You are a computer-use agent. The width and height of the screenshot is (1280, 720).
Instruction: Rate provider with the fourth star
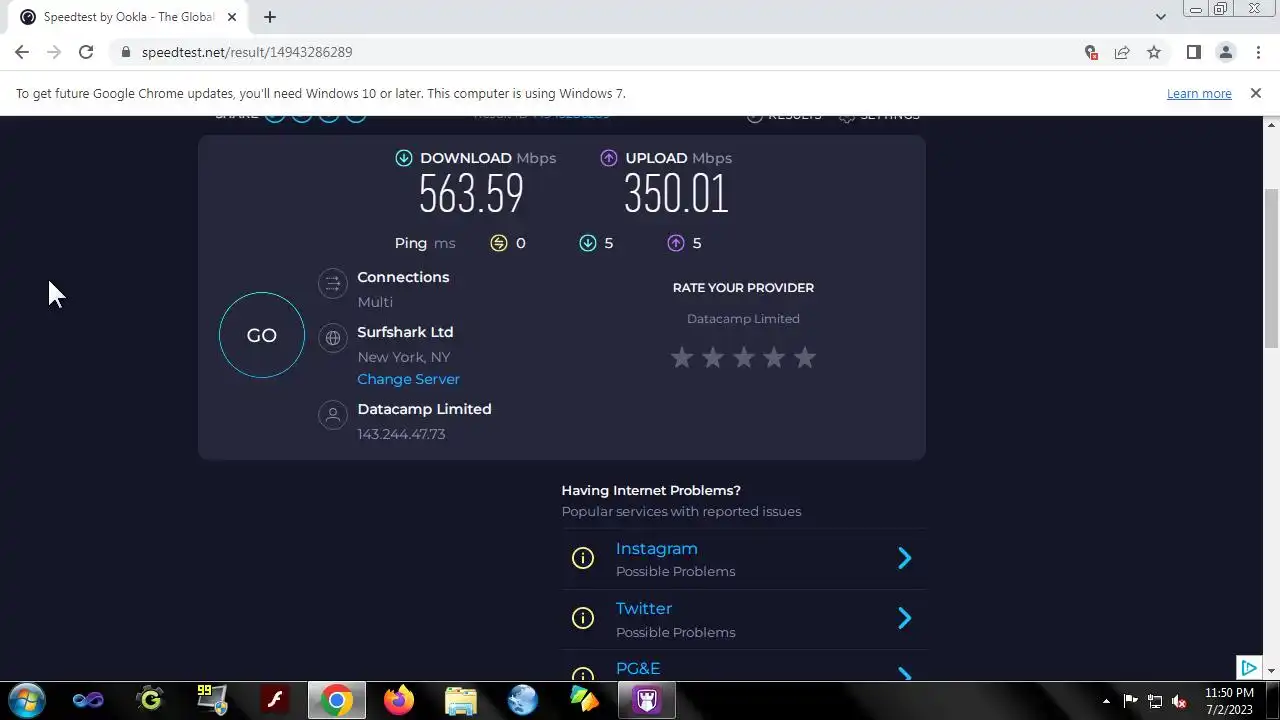click(x=774, y=357)
